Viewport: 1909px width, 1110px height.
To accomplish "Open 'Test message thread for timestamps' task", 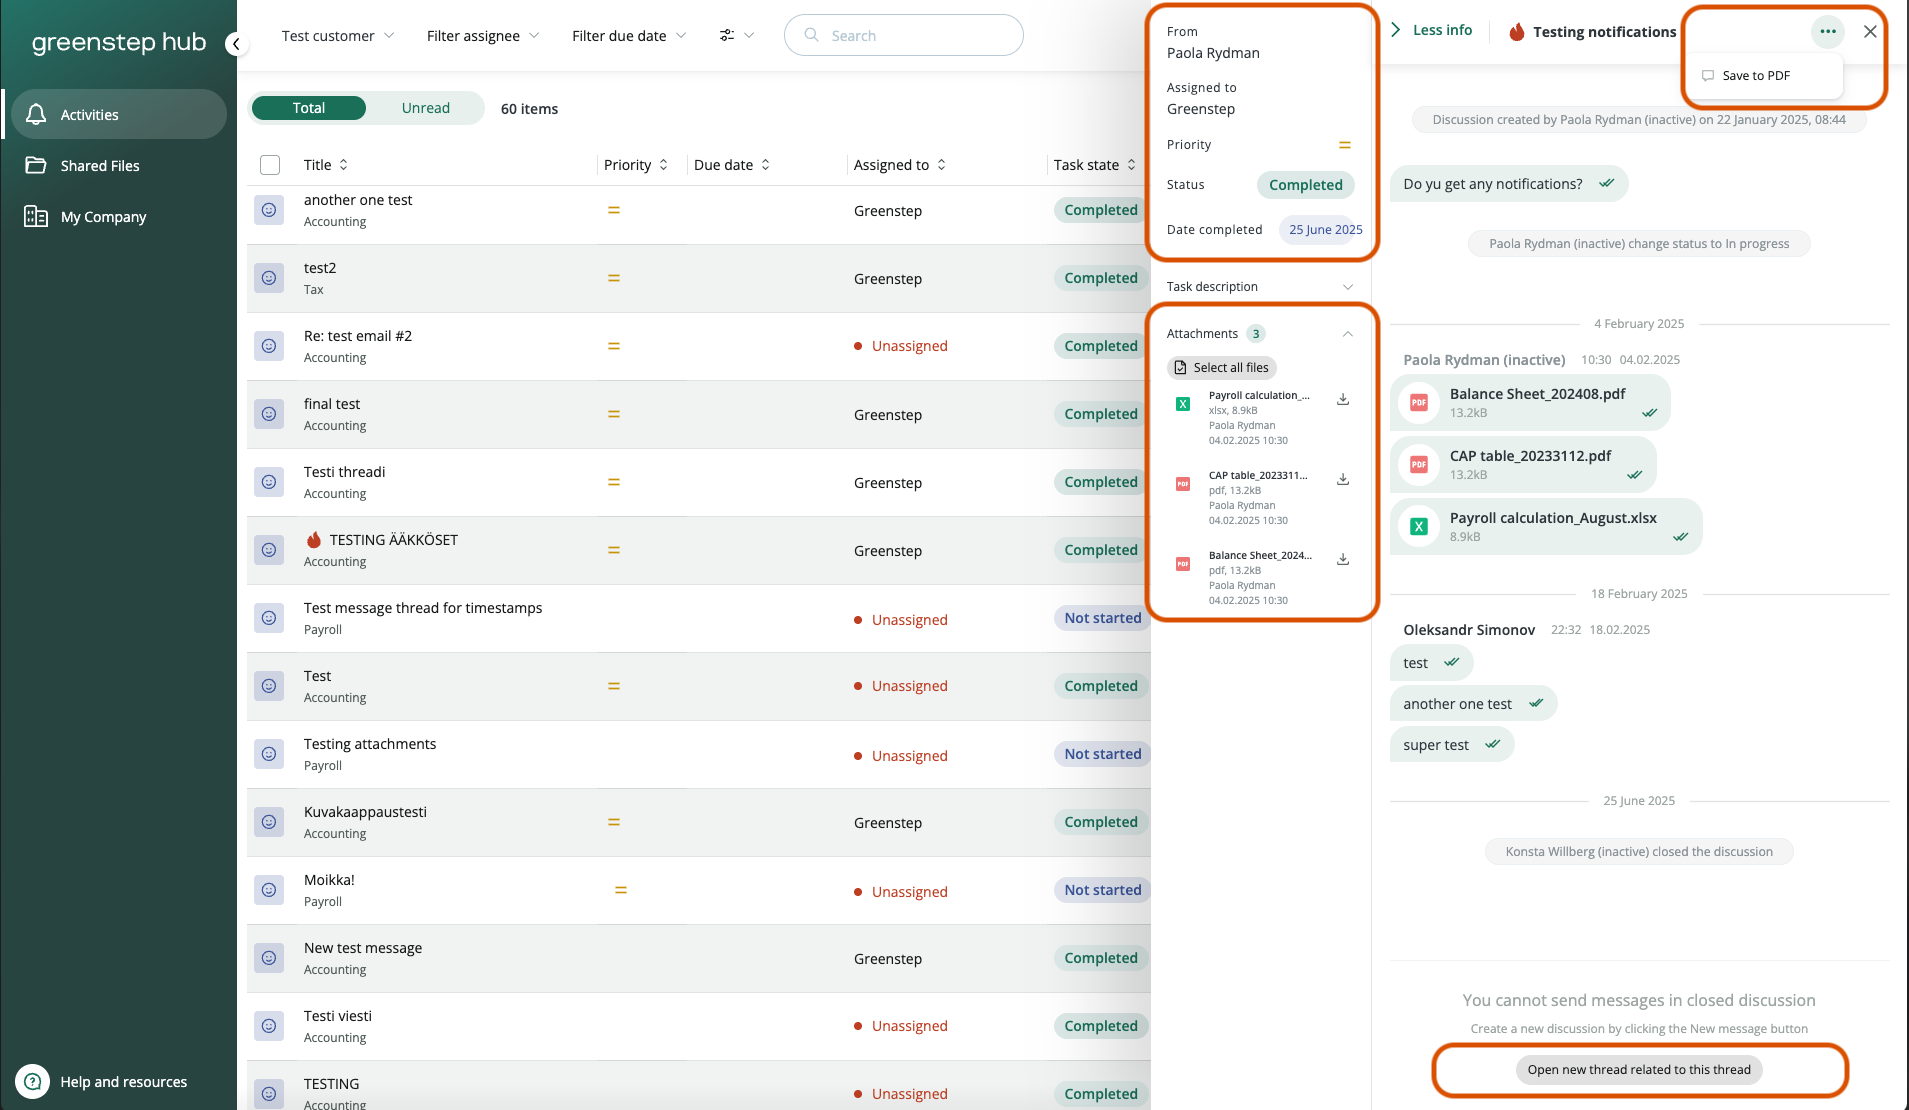I will pos(423,608).
